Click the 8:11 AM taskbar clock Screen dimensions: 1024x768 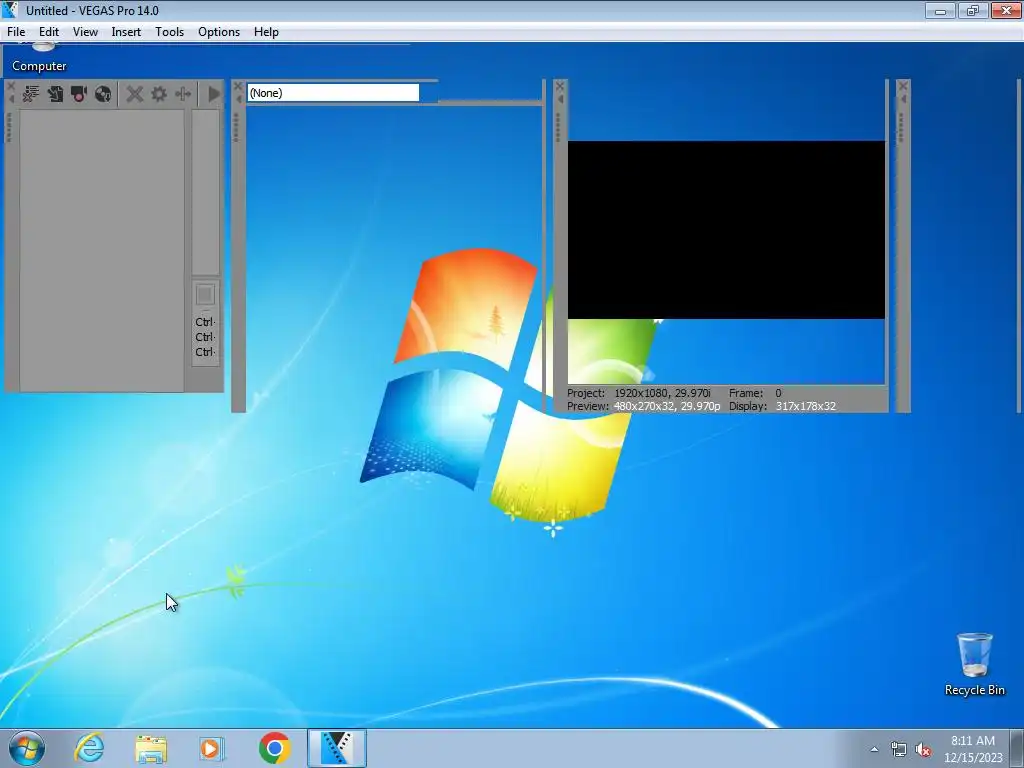pos(973,741)
